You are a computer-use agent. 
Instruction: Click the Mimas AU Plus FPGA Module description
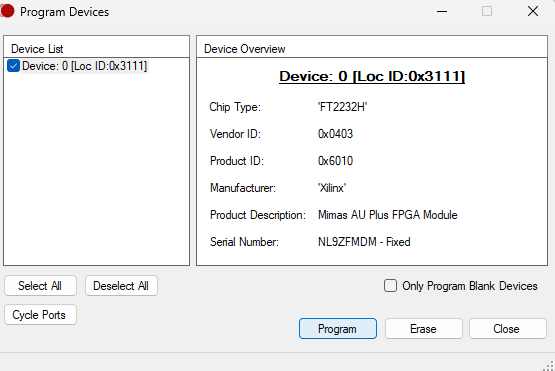coord(388,215)
